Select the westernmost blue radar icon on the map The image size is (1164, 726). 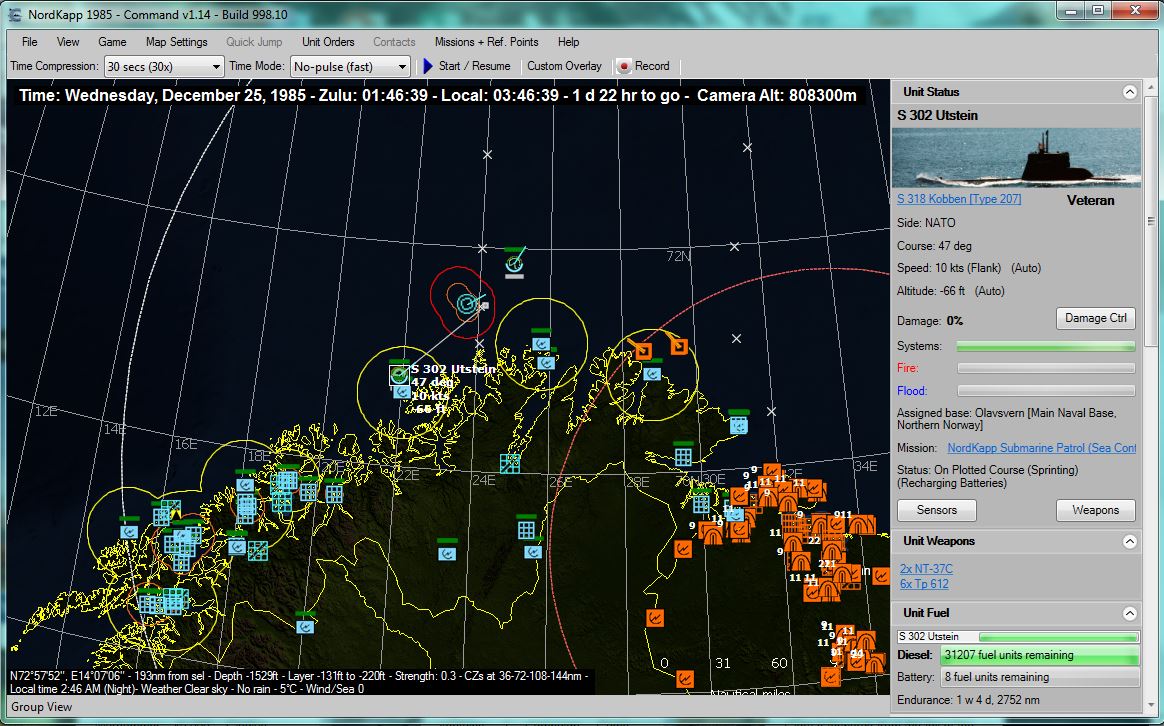coord(129,532)
